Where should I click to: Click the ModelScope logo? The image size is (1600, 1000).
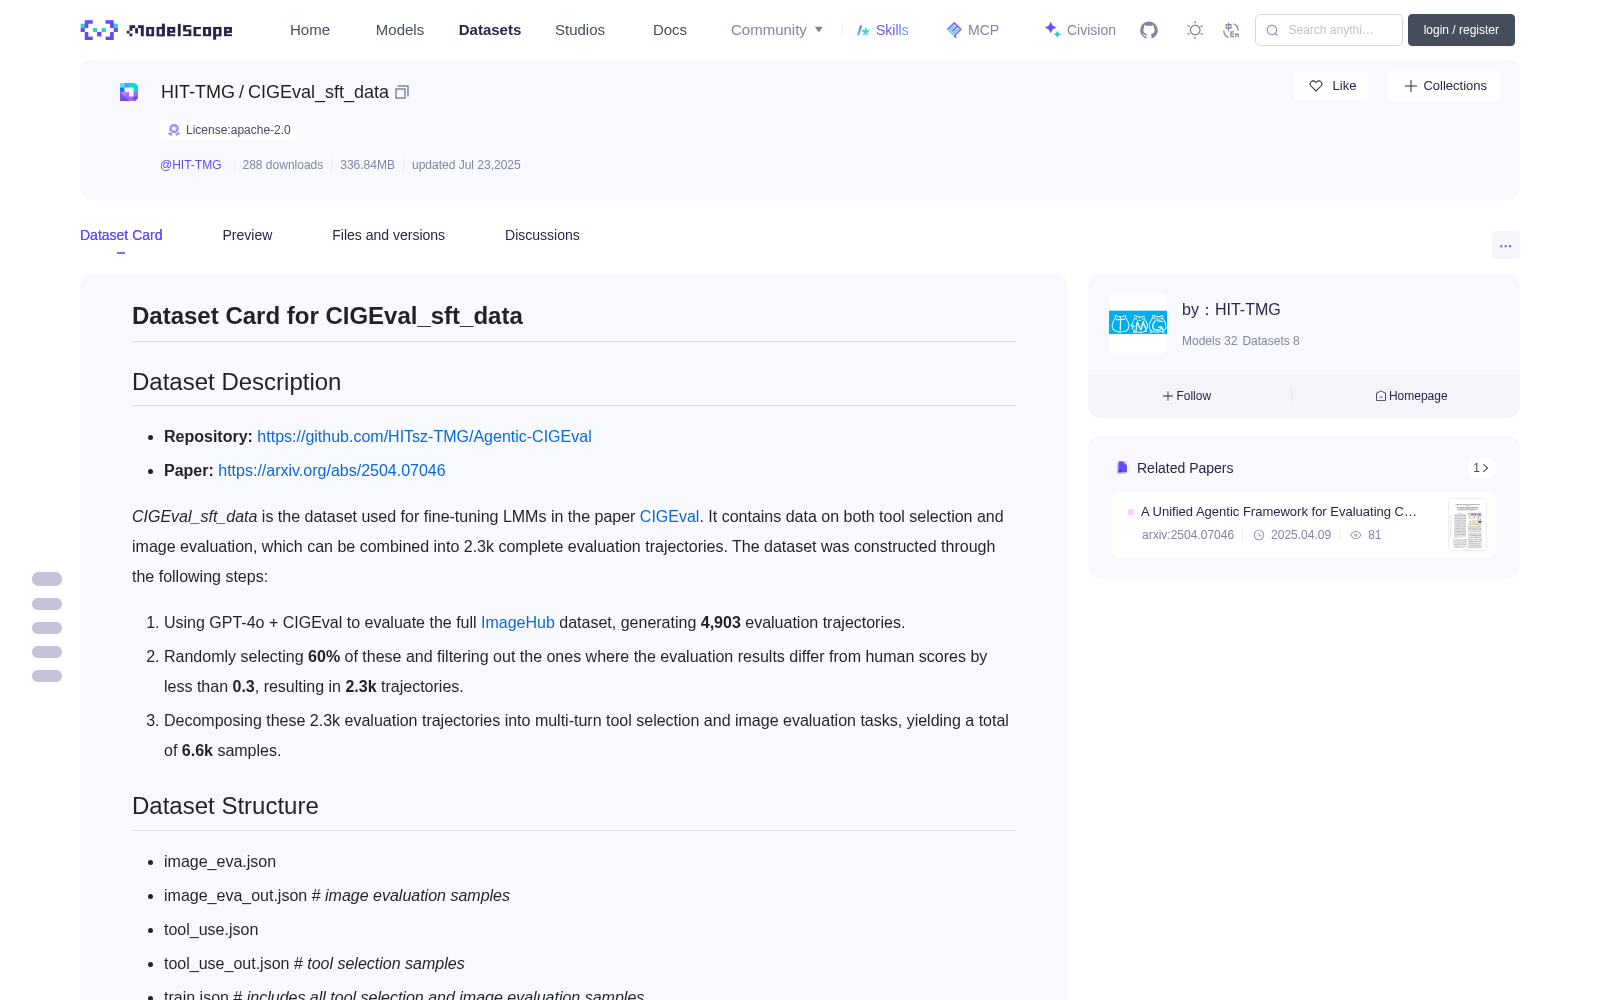click(x=157, y=30)
